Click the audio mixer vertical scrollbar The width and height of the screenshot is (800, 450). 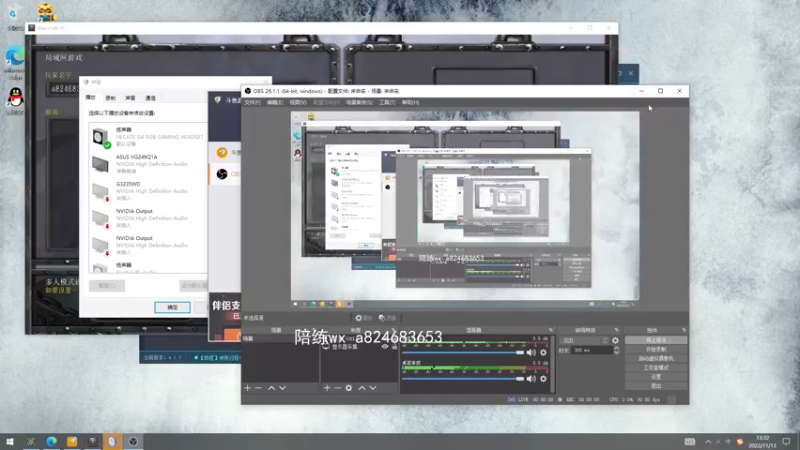[552, 364]
